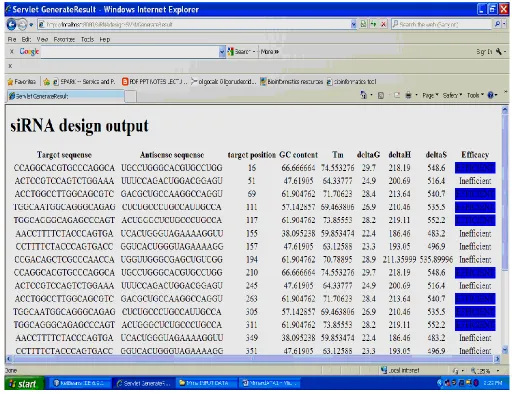This screenshot has width=512, height=394.
Task: Click the Inefficient cell for target position 51
Action: (x=475, y=181)
